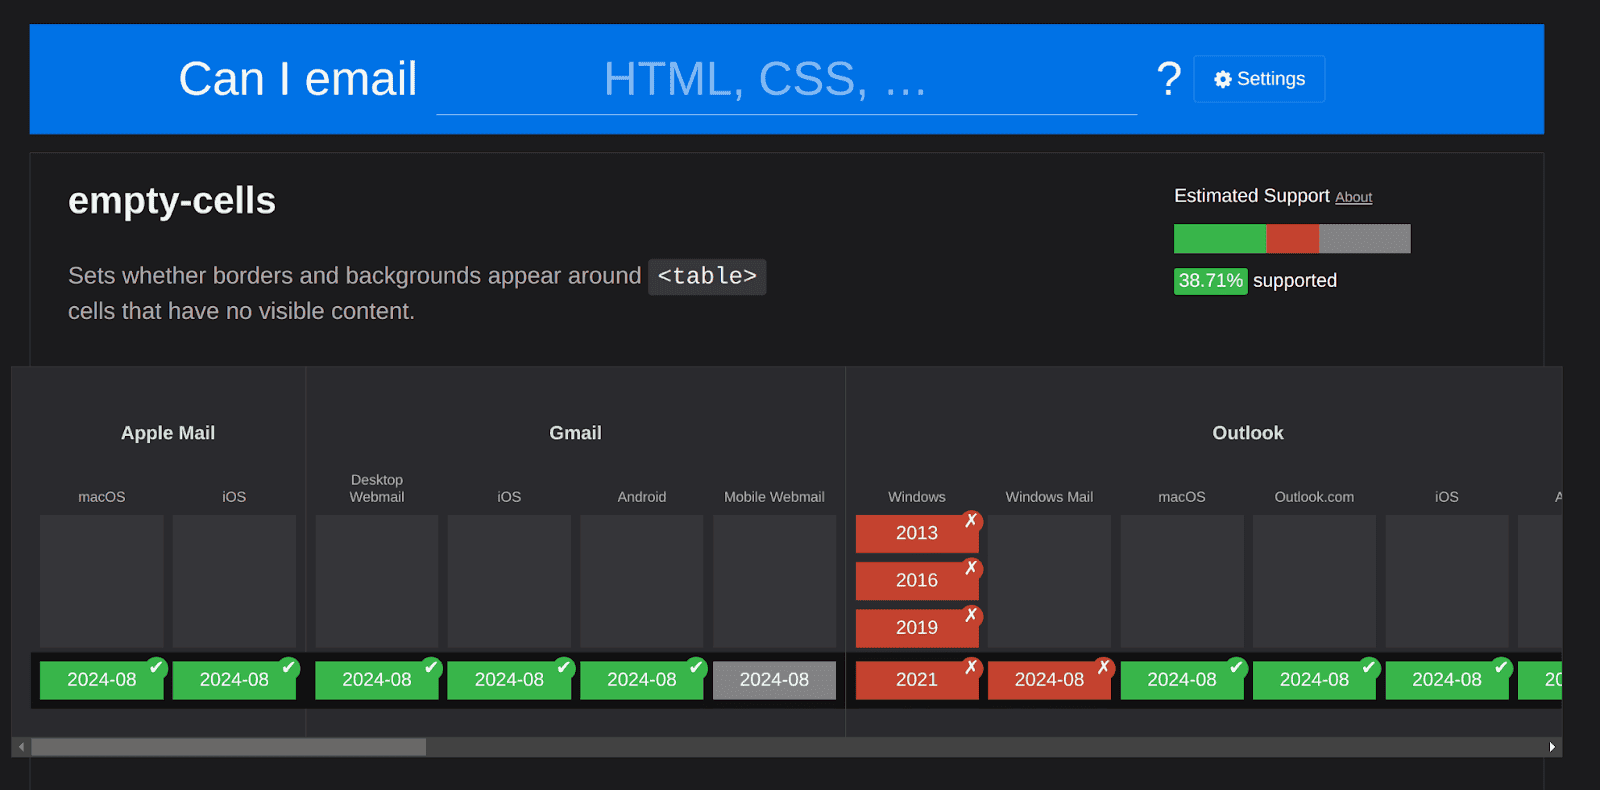Viewport: 1600px width, 790px height.
Task: Select Gmail iOS 2024-08 result
Action: pyautogui.click(x=509, y=680)
